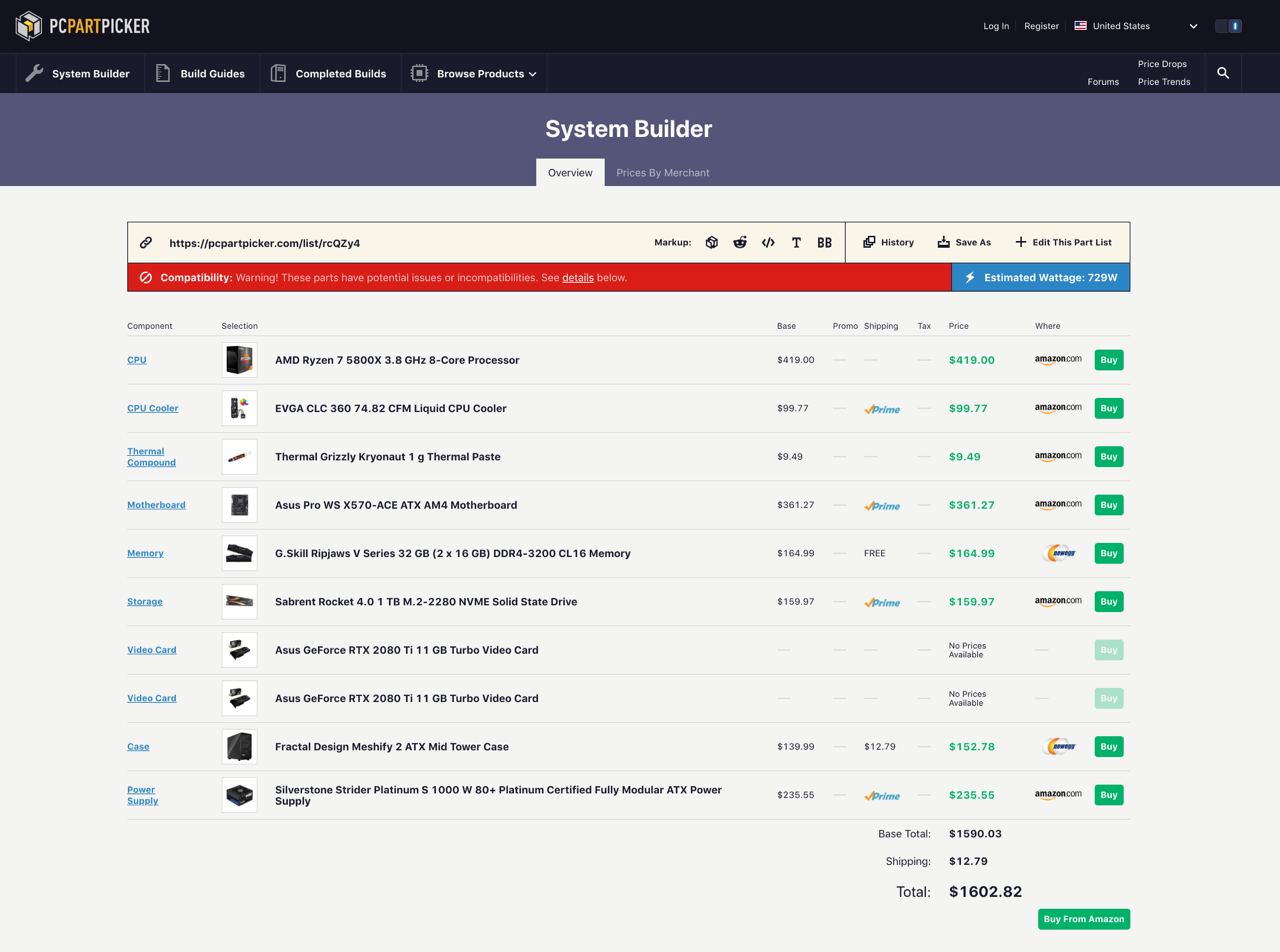This screenshot has width=1280, height=952.
Task: Open the Storage component link
Action: click(145, 602)
